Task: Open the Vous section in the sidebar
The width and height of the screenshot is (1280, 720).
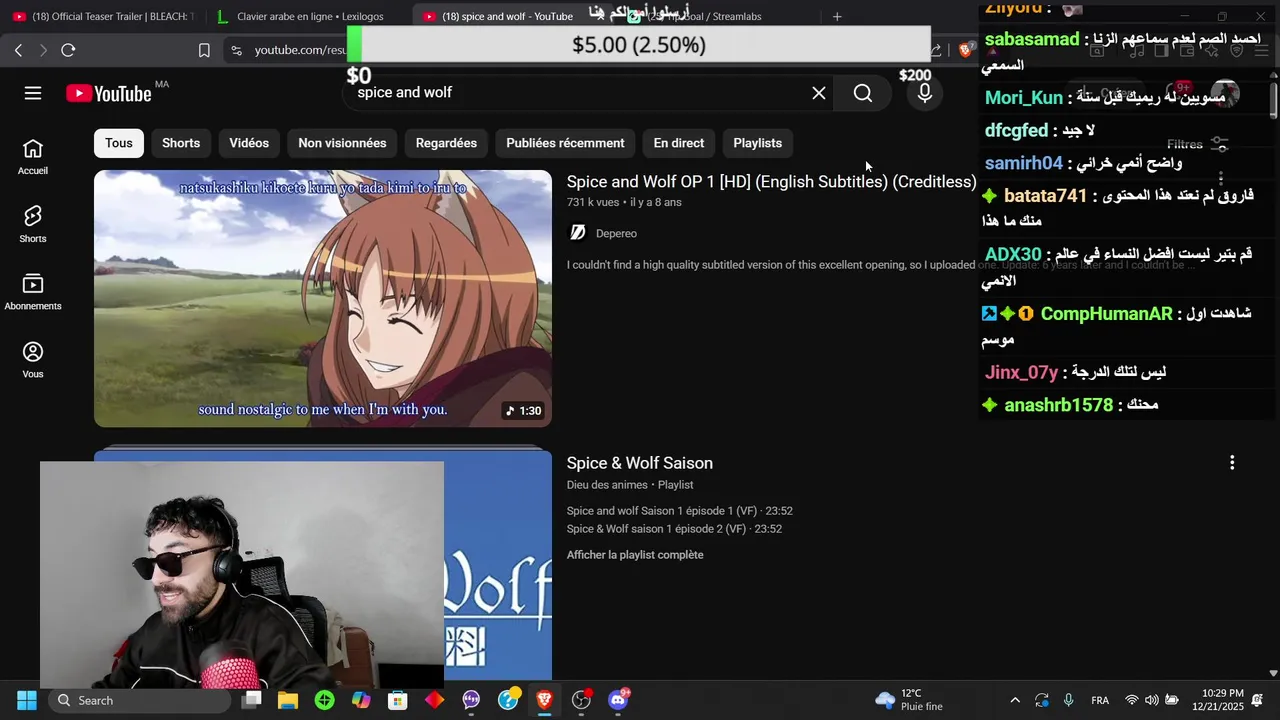Action: point(33,360)
